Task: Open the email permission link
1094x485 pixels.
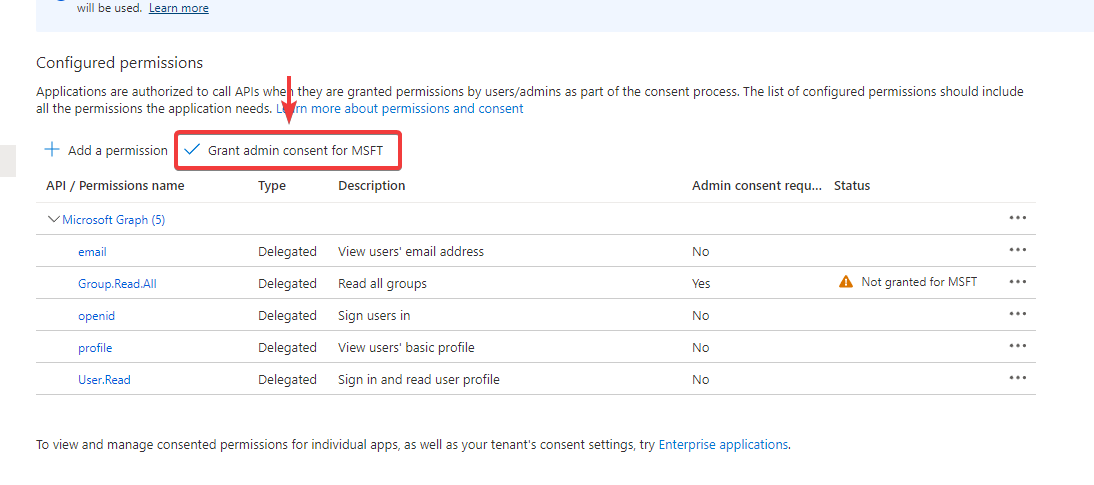Action: pyautogui.click(x=92, y=252)
